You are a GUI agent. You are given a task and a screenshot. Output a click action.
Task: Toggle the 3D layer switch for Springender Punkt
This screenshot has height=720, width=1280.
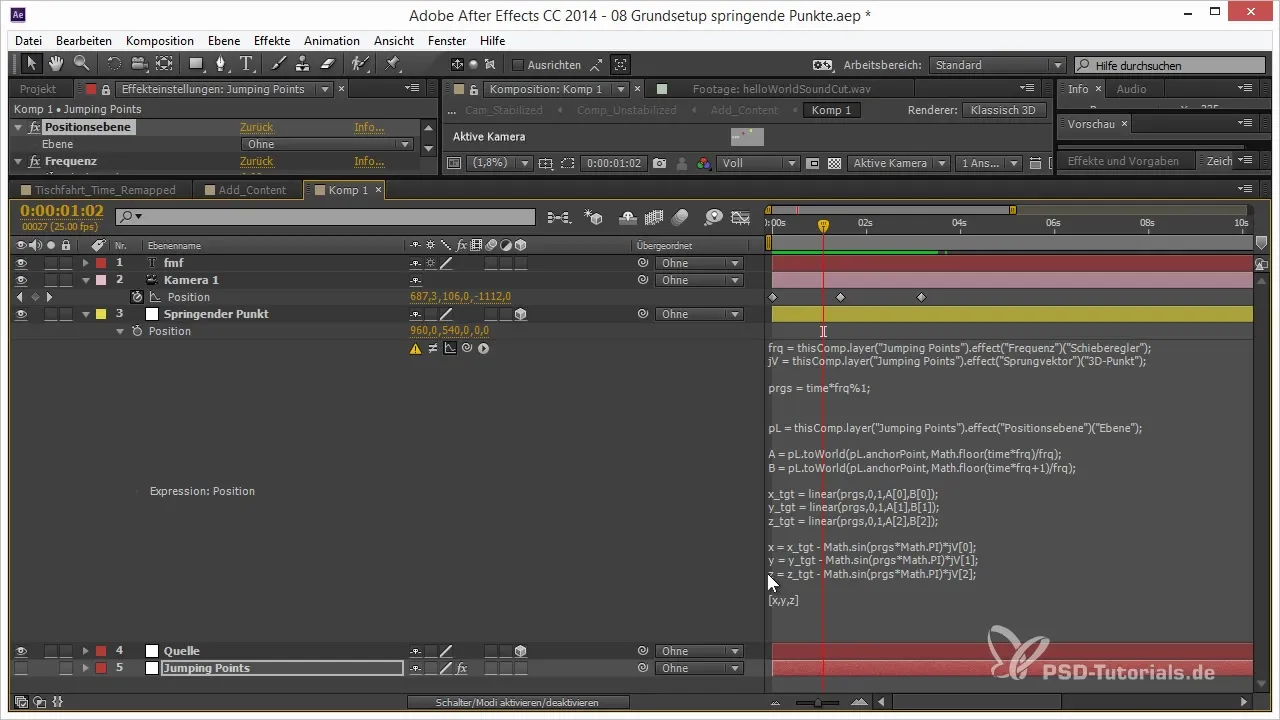521,314
